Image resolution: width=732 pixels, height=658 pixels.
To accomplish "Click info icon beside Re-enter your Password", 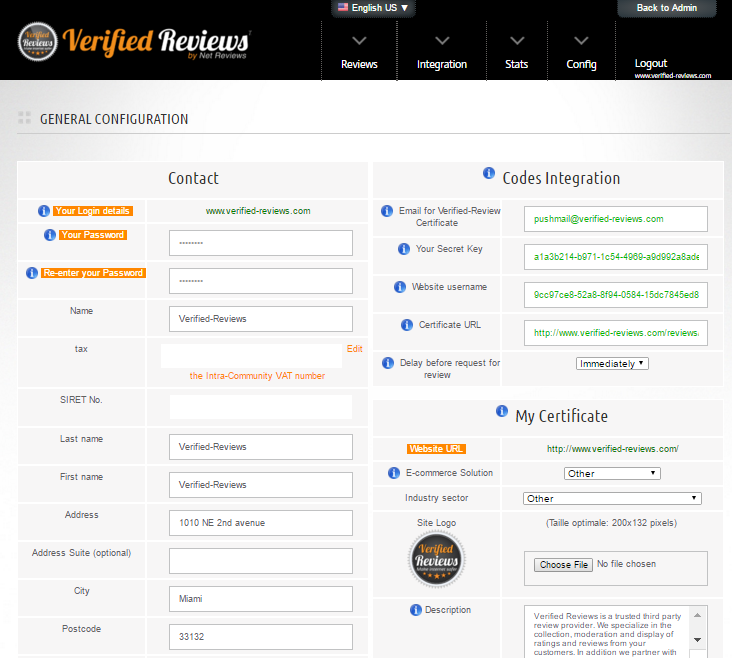I will [32, 273].
